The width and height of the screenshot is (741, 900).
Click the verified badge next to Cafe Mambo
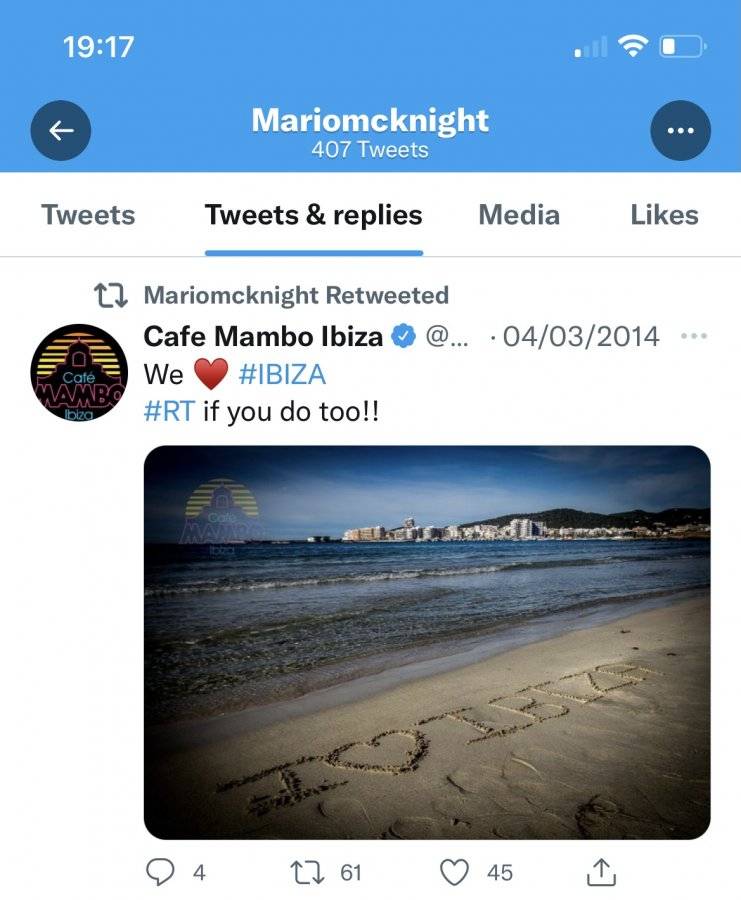click(x=404, y=336)
